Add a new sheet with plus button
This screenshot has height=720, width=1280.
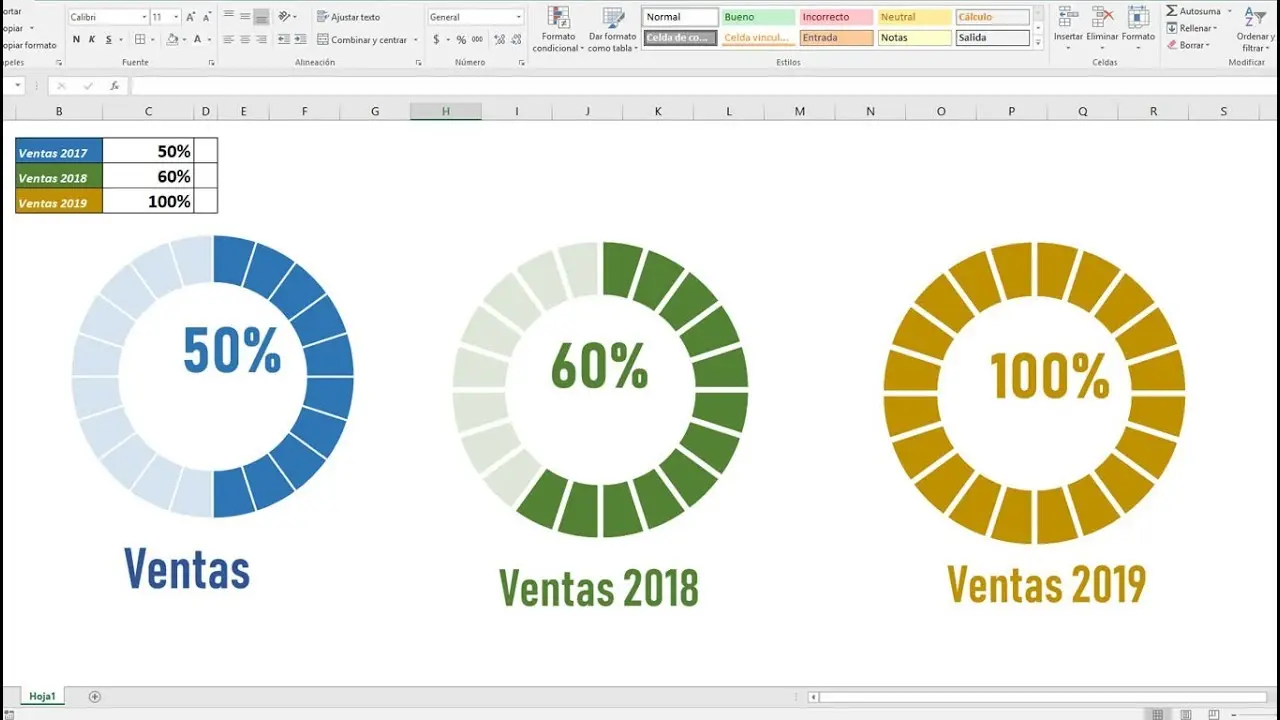coord(95,696)
